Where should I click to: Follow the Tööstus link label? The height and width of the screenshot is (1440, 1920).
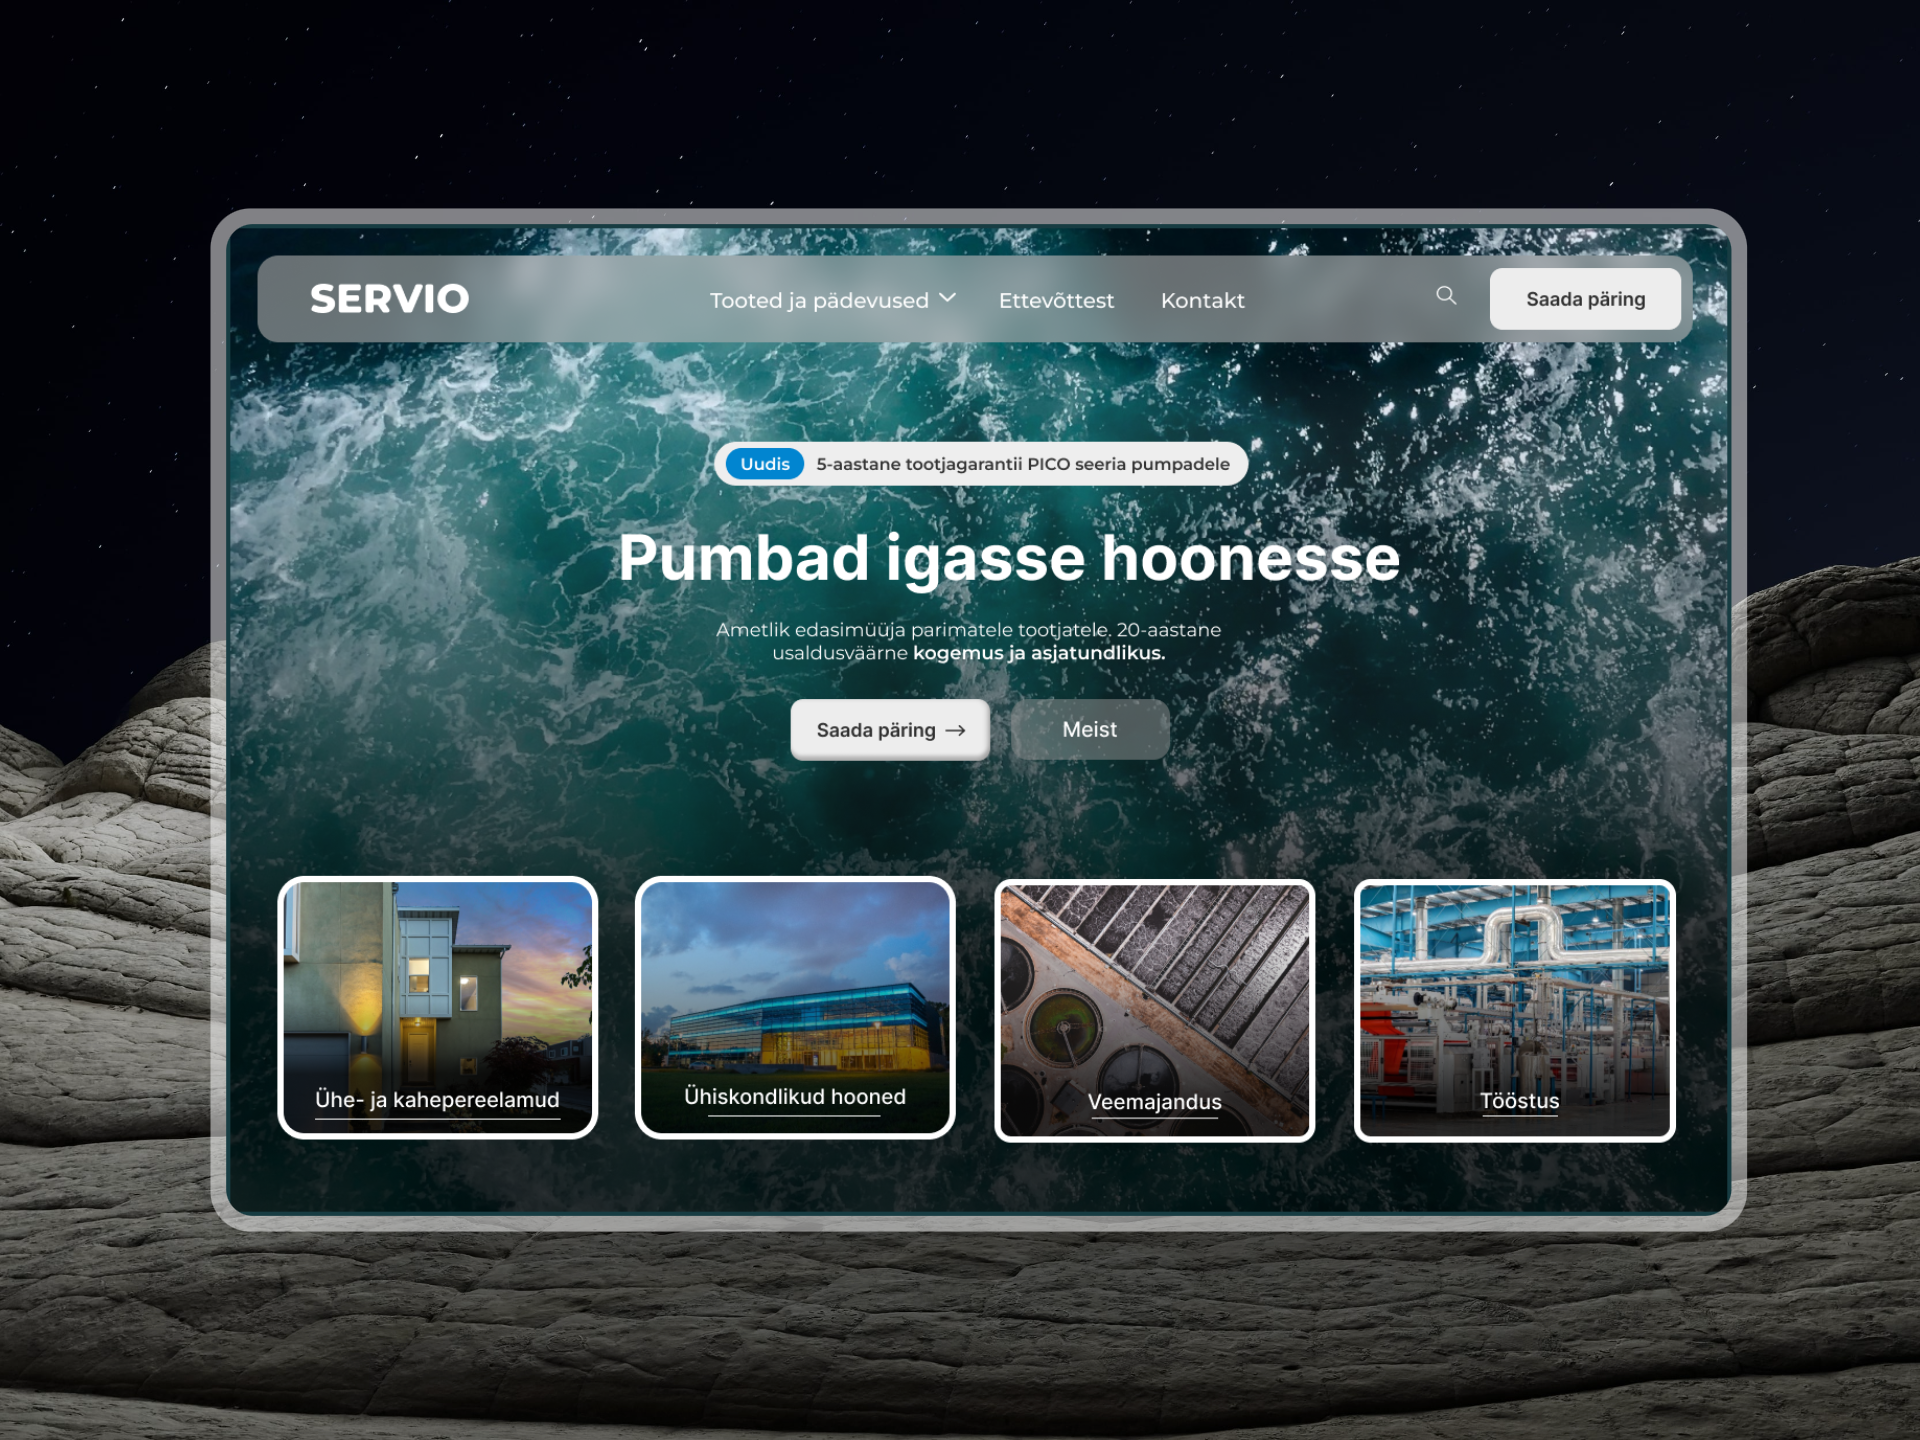coord(1519,1101)
